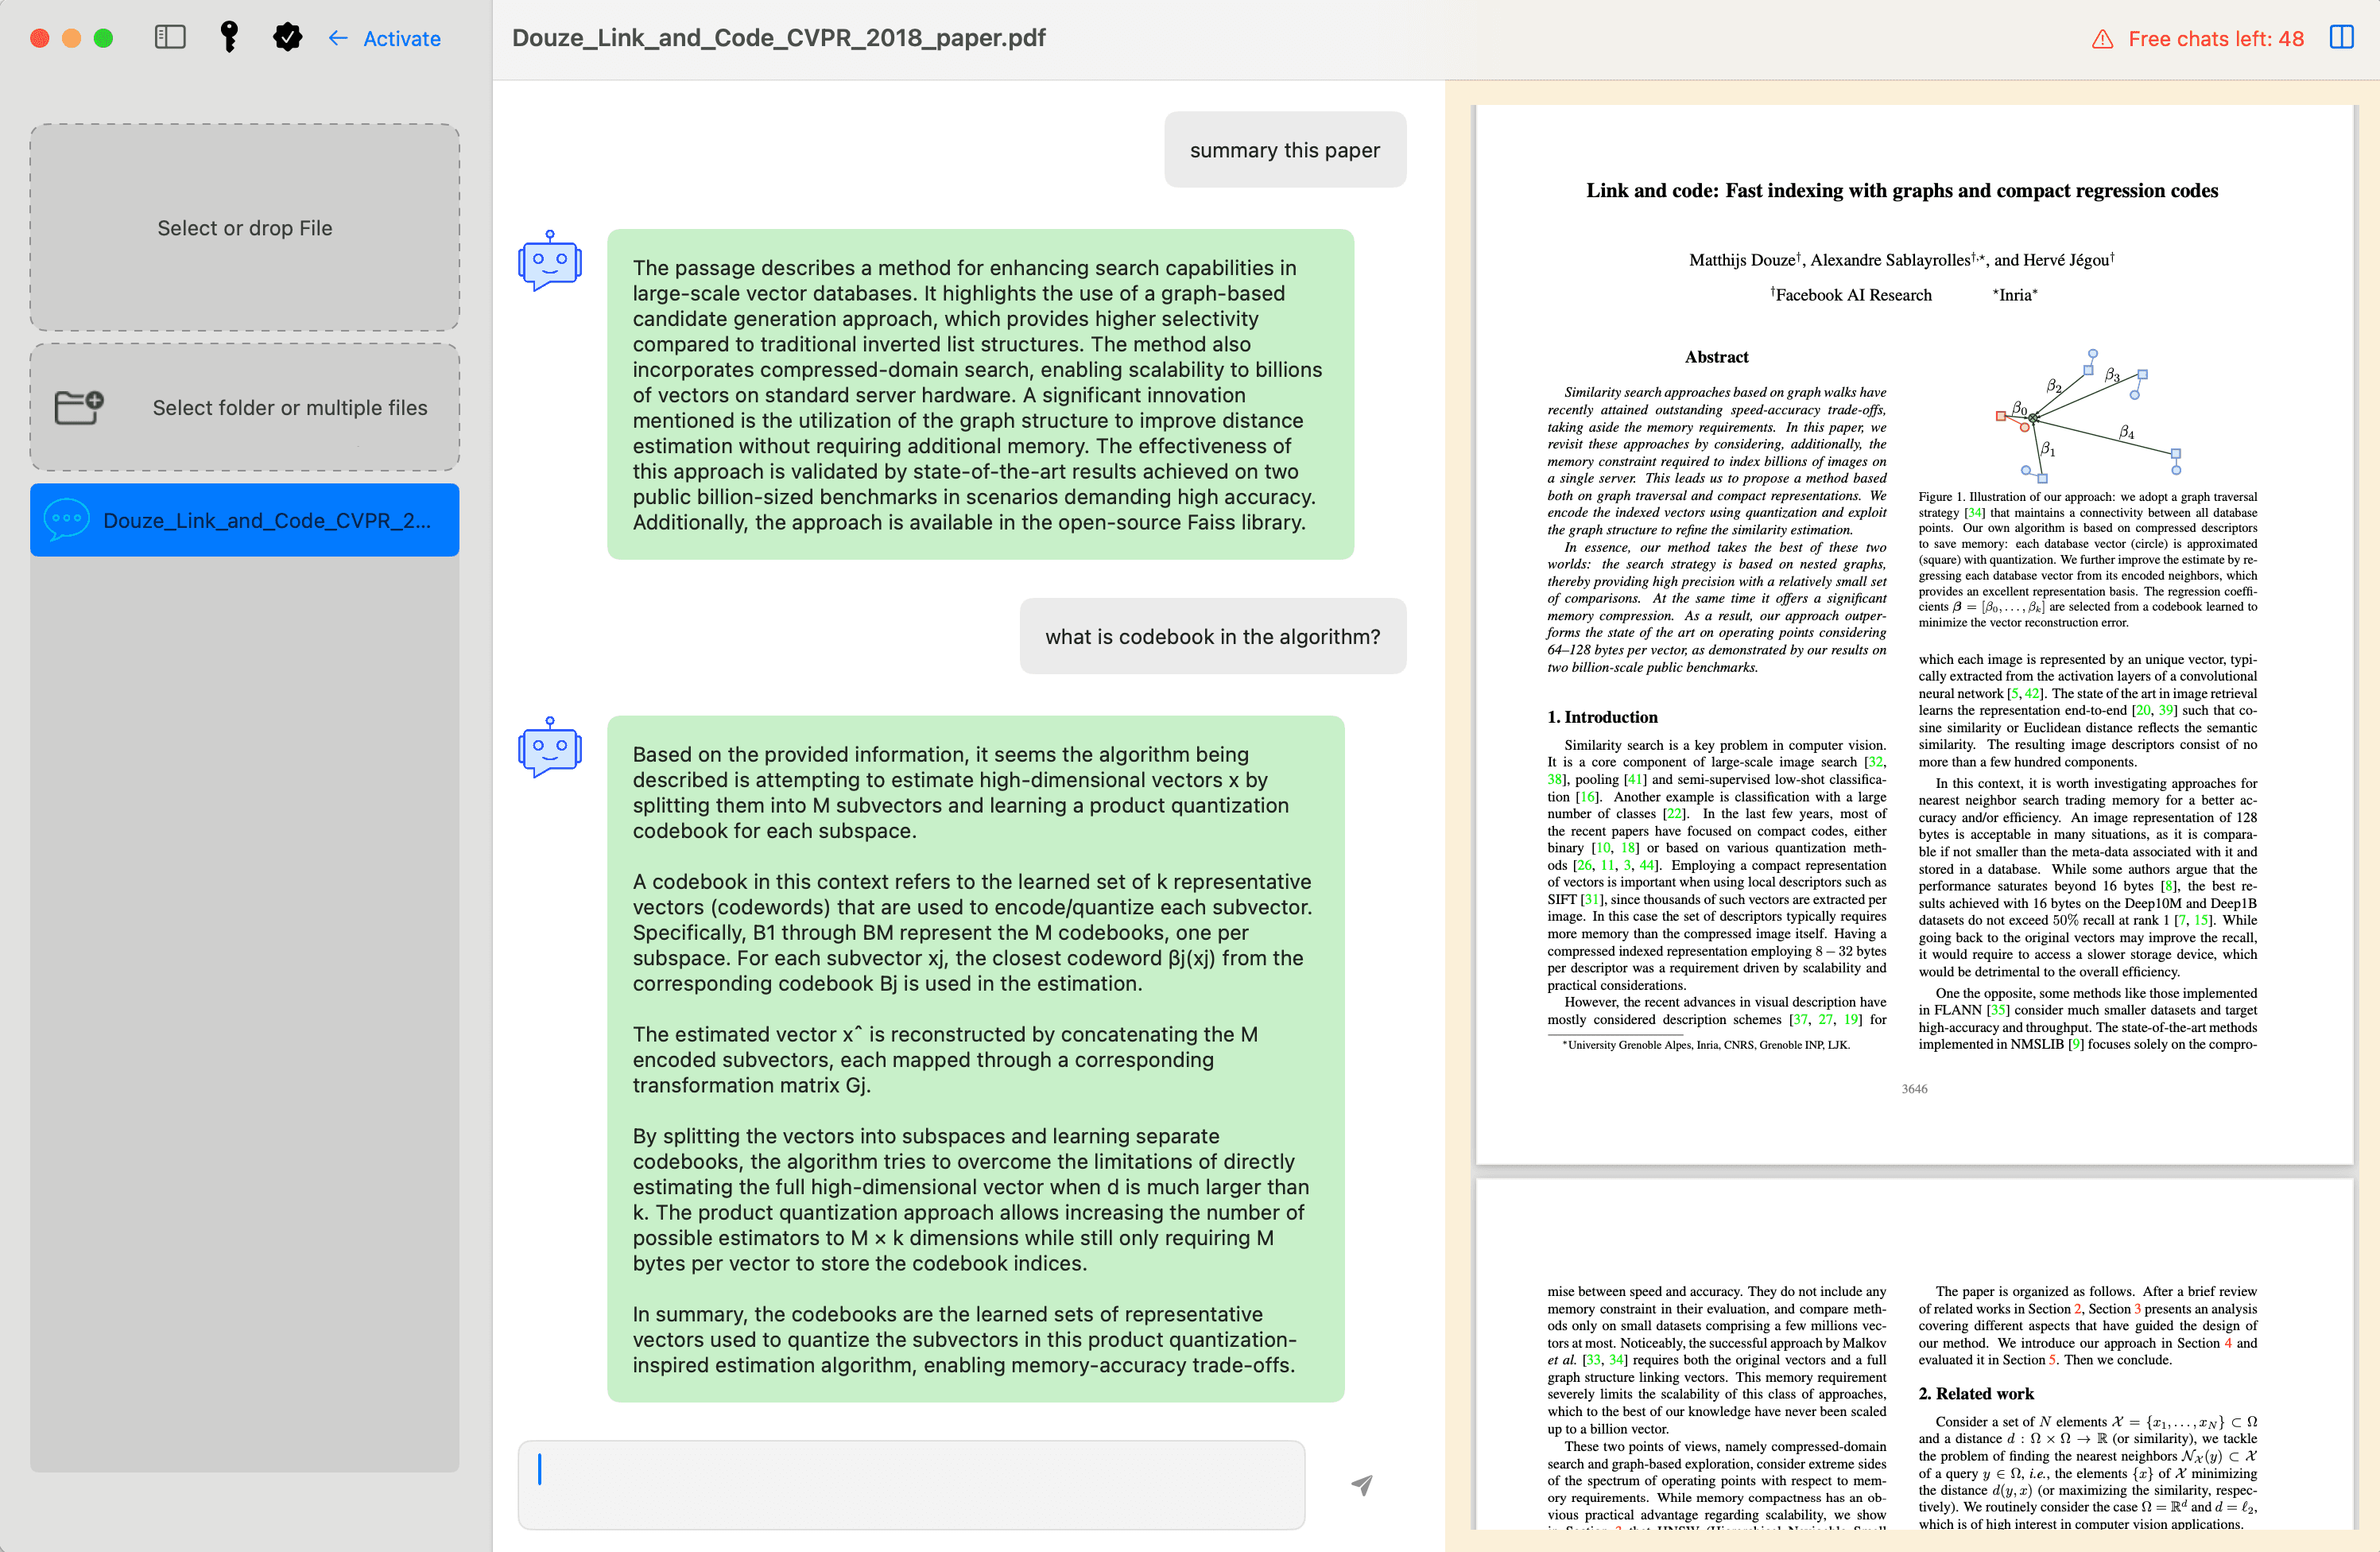Toggle the PDF split view panel icon
The image size is (2380, 1552).
[x=2341, y=38]
